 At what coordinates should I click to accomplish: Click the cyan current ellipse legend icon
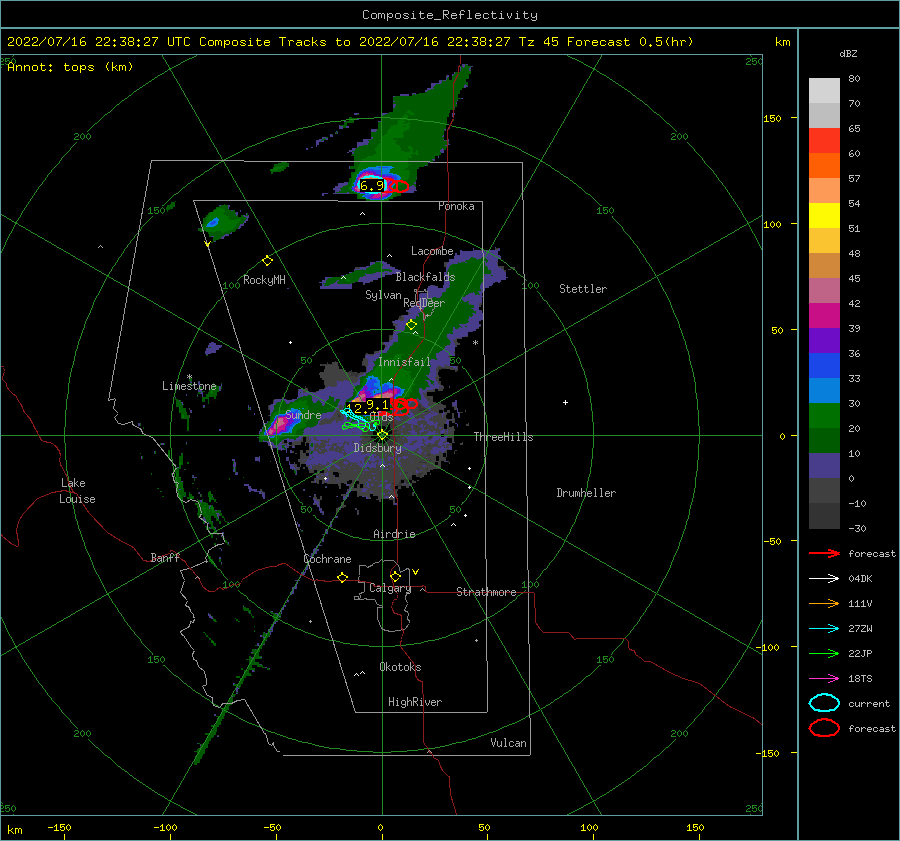(824, 703)
